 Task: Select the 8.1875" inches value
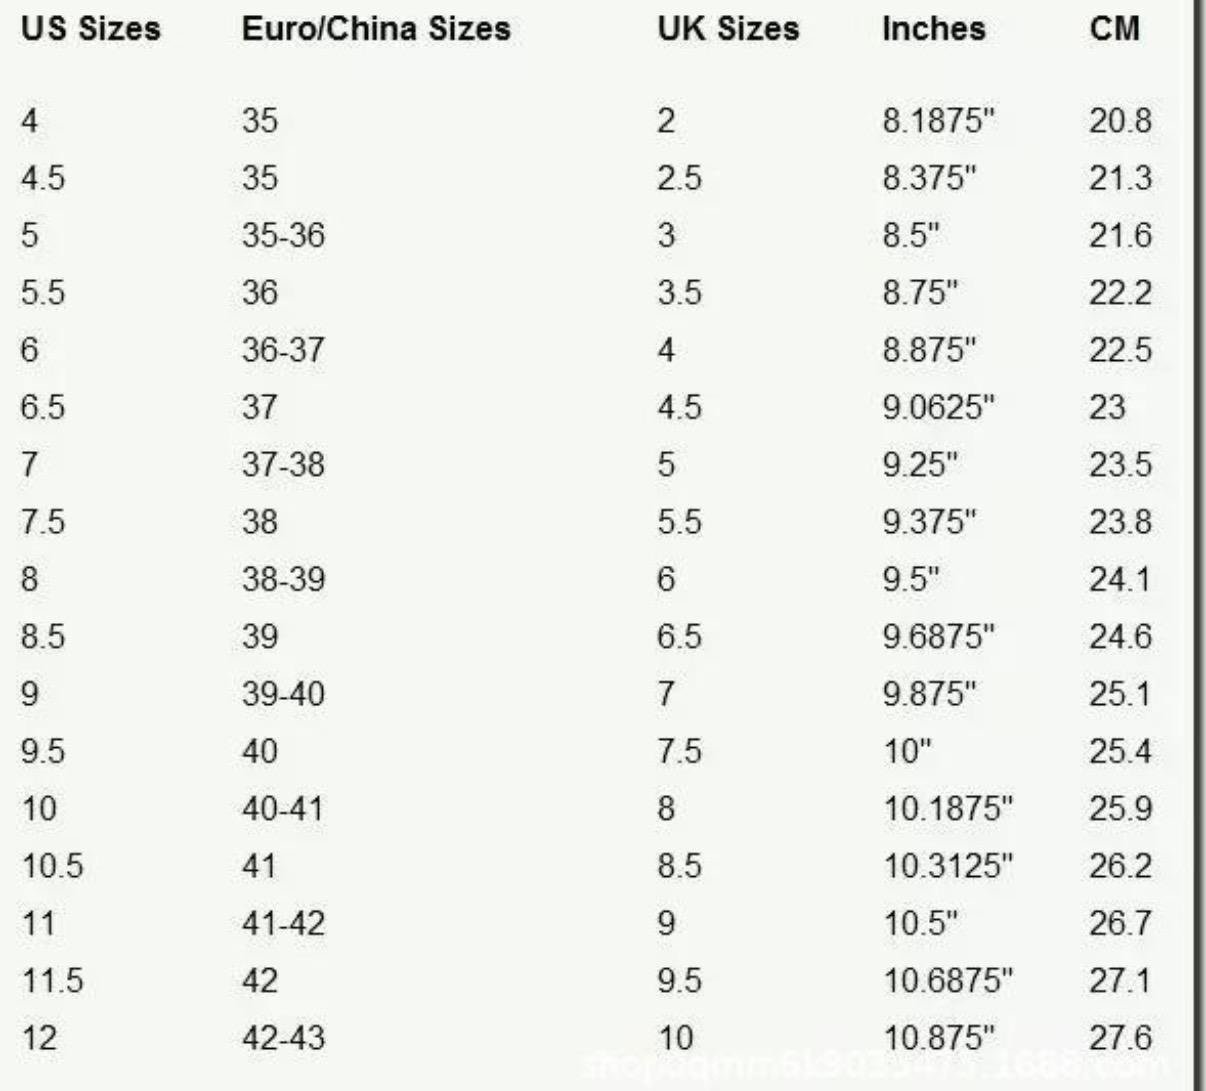[939, 121]
